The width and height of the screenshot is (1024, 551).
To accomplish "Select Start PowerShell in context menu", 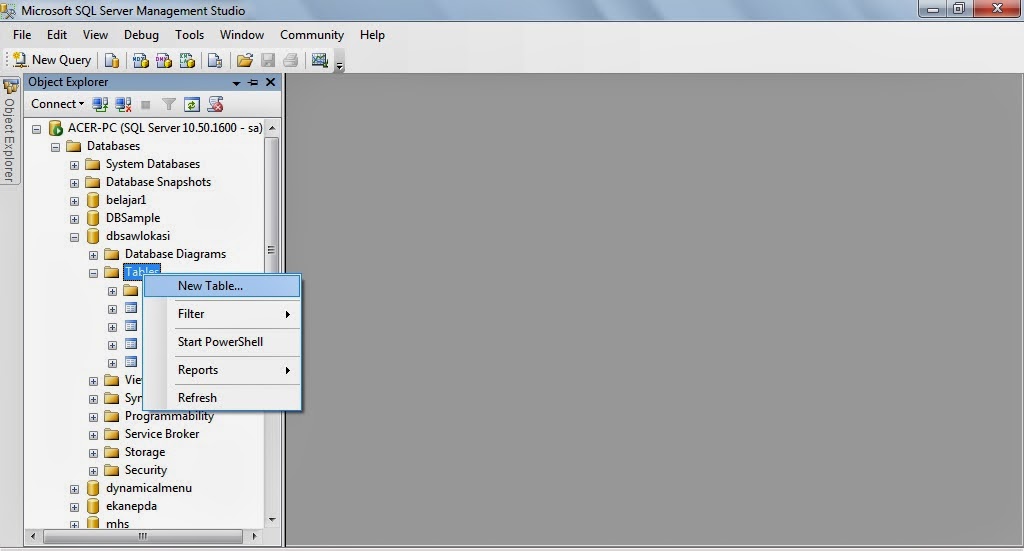I will (222, 342).
